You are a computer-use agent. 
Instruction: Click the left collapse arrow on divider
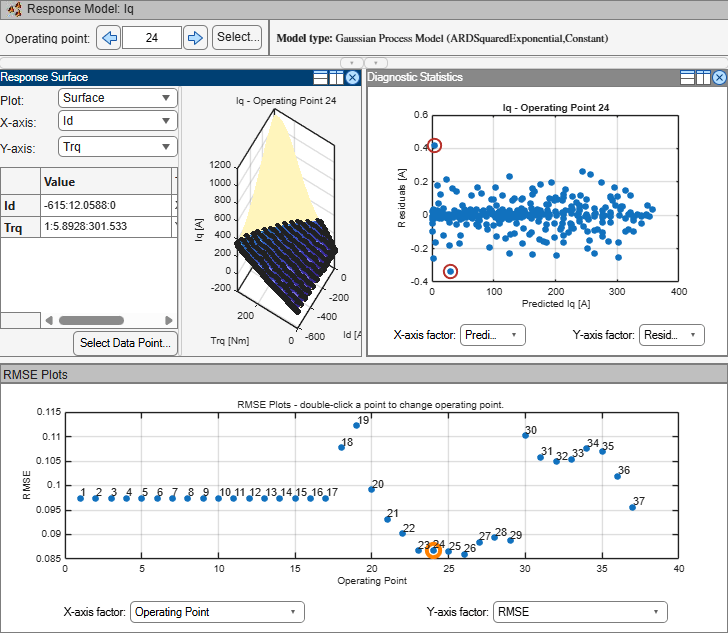point(351,62)
